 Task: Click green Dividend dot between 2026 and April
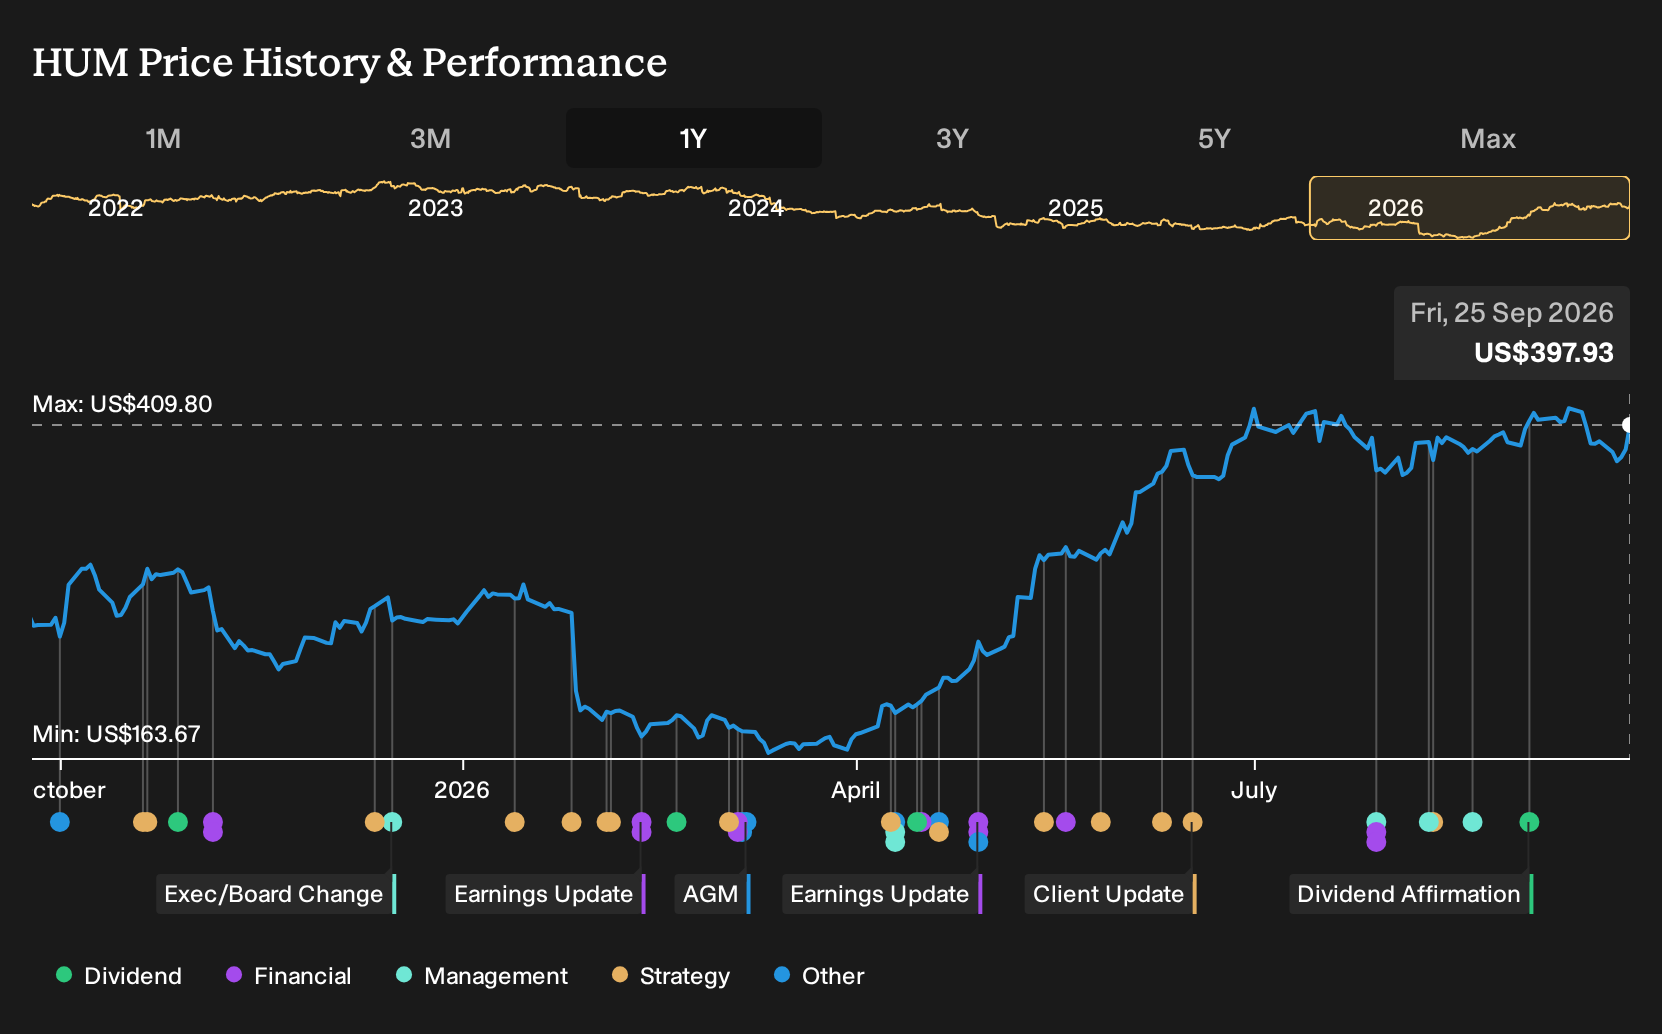click(x=676, y=822)
